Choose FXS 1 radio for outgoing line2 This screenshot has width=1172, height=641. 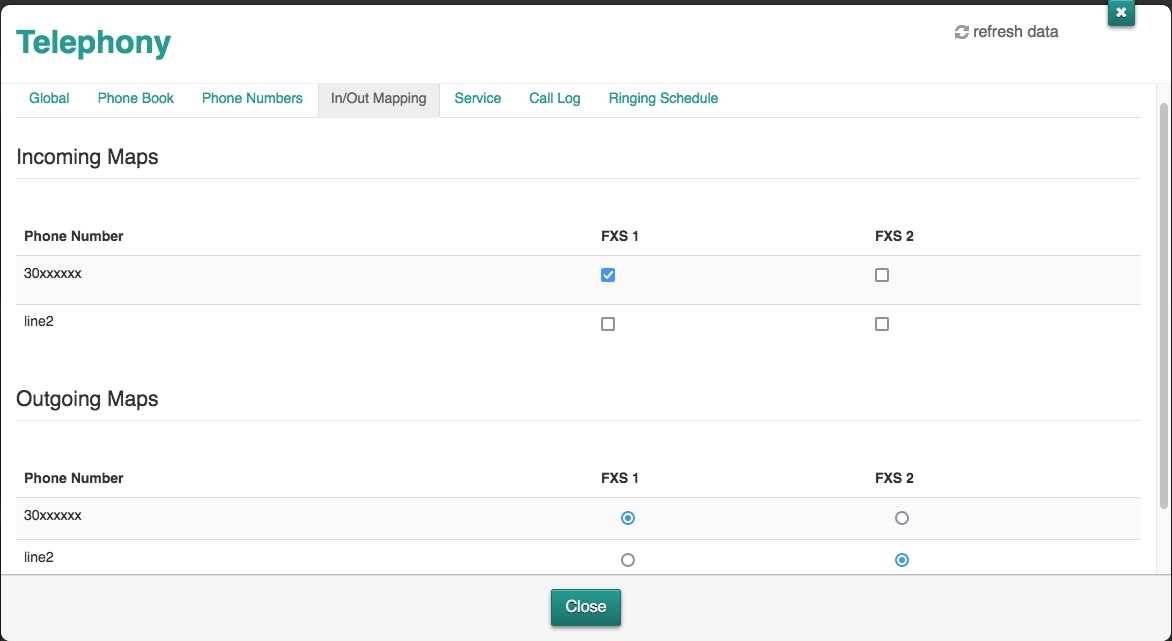[628, 560]
